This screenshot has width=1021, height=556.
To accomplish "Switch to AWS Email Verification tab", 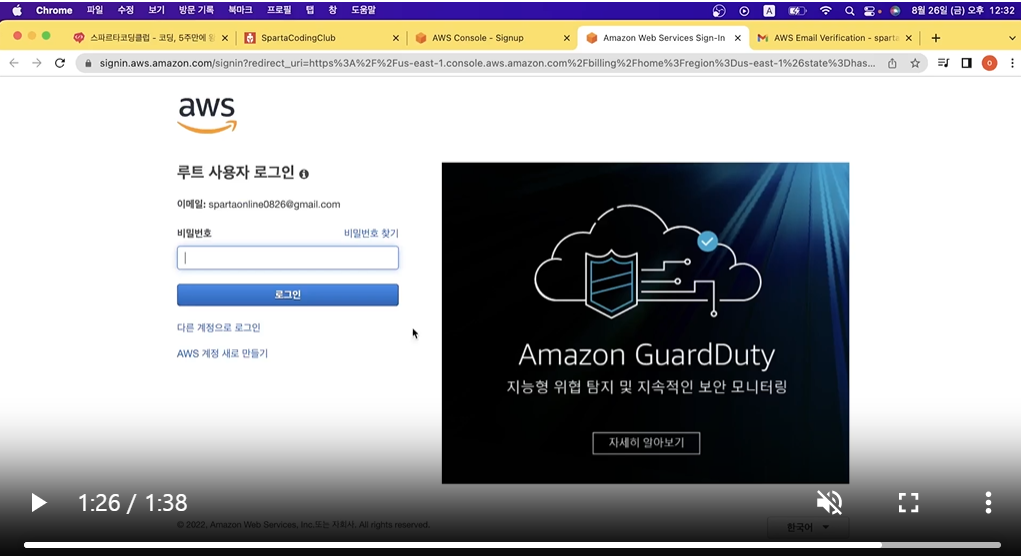I will coord(835,38).
